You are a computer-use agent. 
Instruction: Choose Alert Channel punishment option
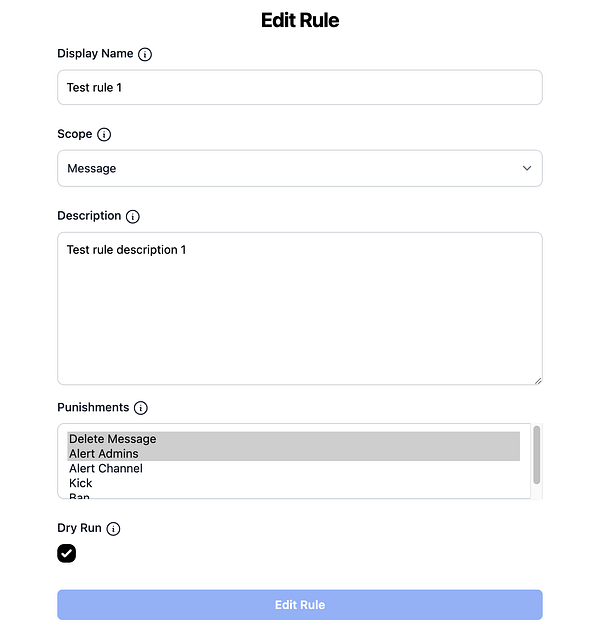click(x=106, y=468)
